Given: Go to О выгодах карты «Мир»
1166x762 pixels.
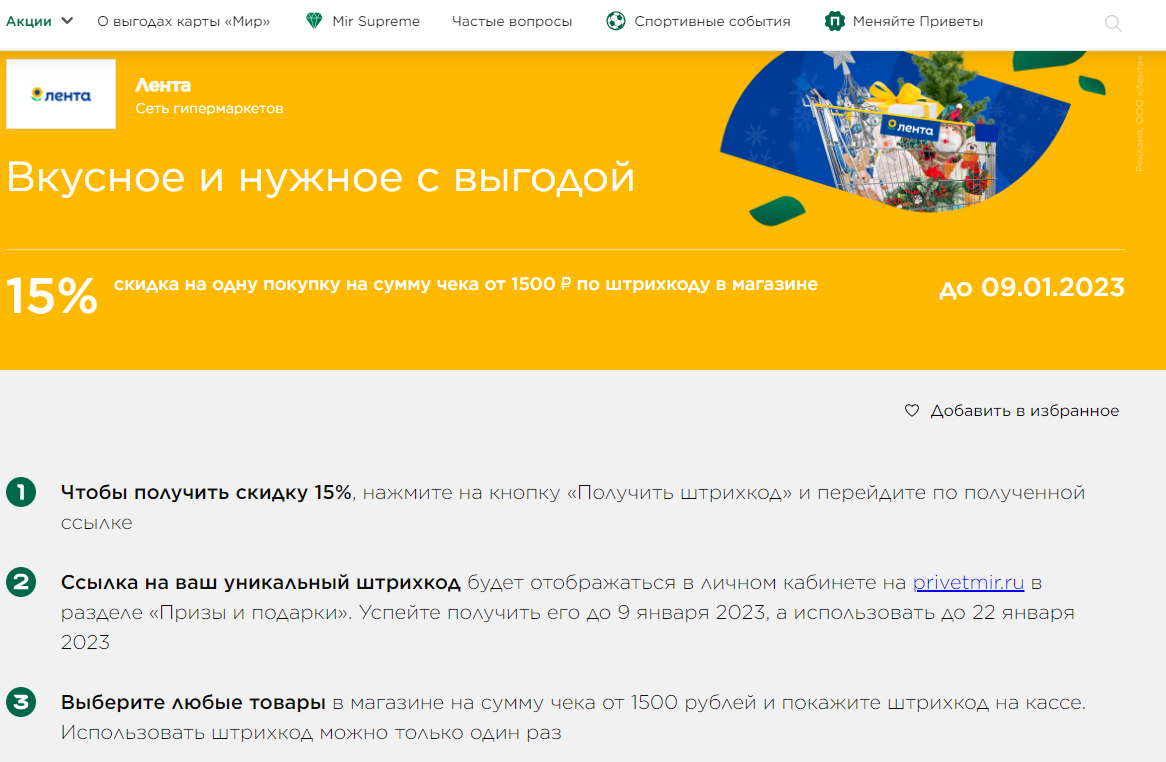Looking at the screenshot, I should coord(184,21).
